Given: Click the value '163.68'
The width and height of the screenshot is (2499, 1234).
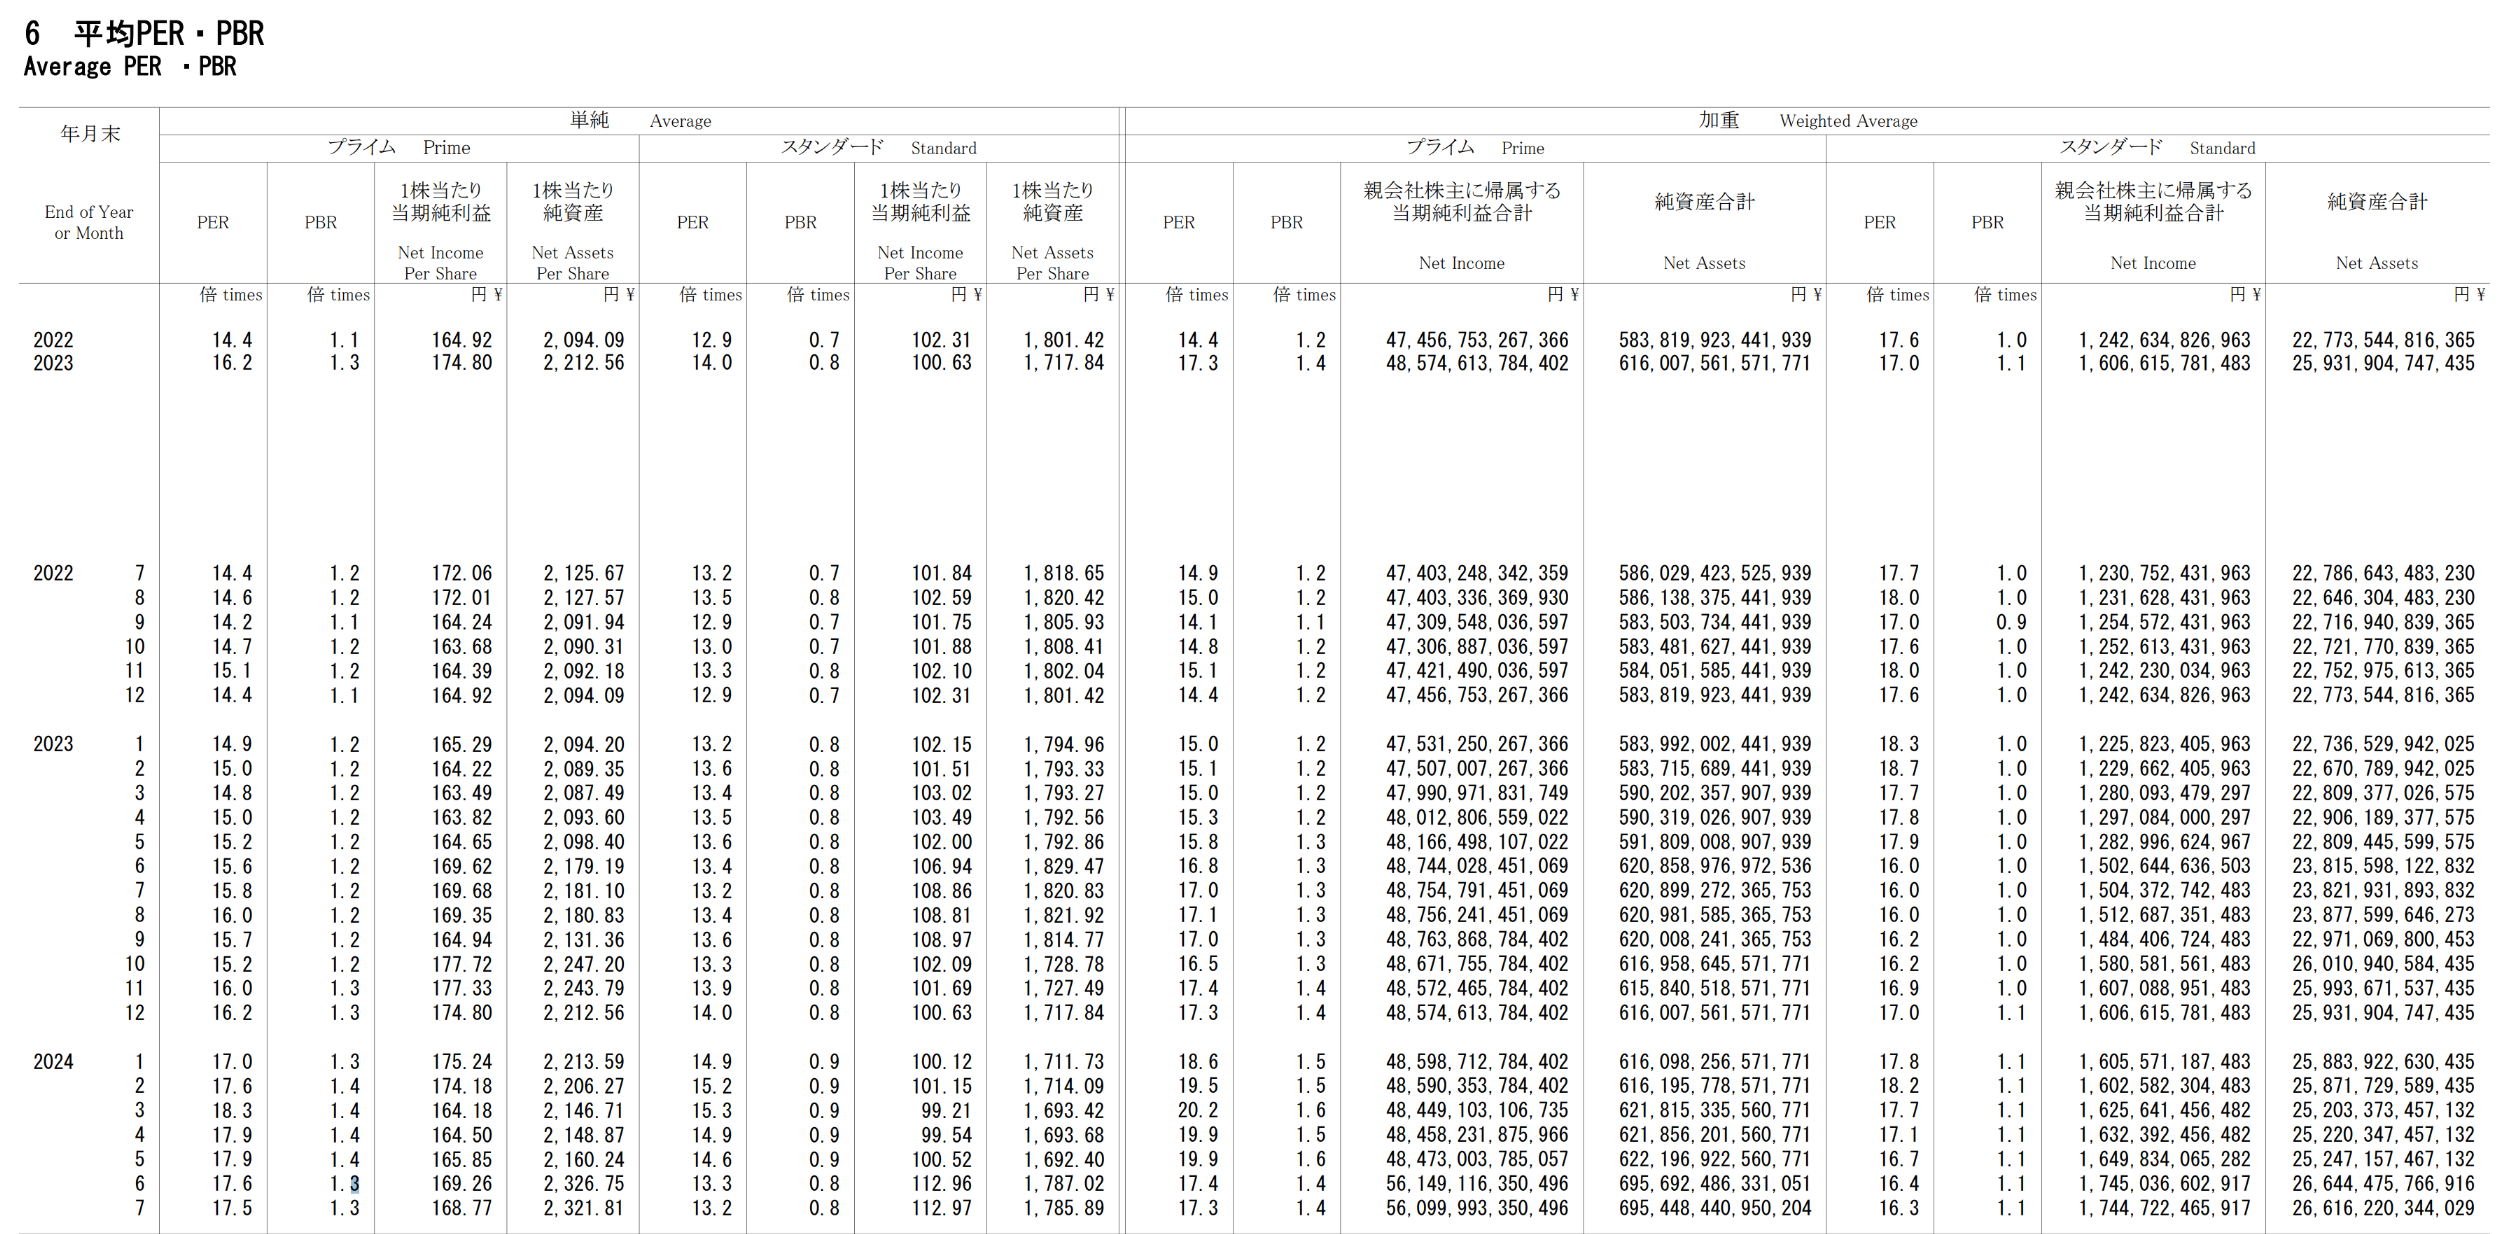Looking at the screenshot, I should [462, 647].
